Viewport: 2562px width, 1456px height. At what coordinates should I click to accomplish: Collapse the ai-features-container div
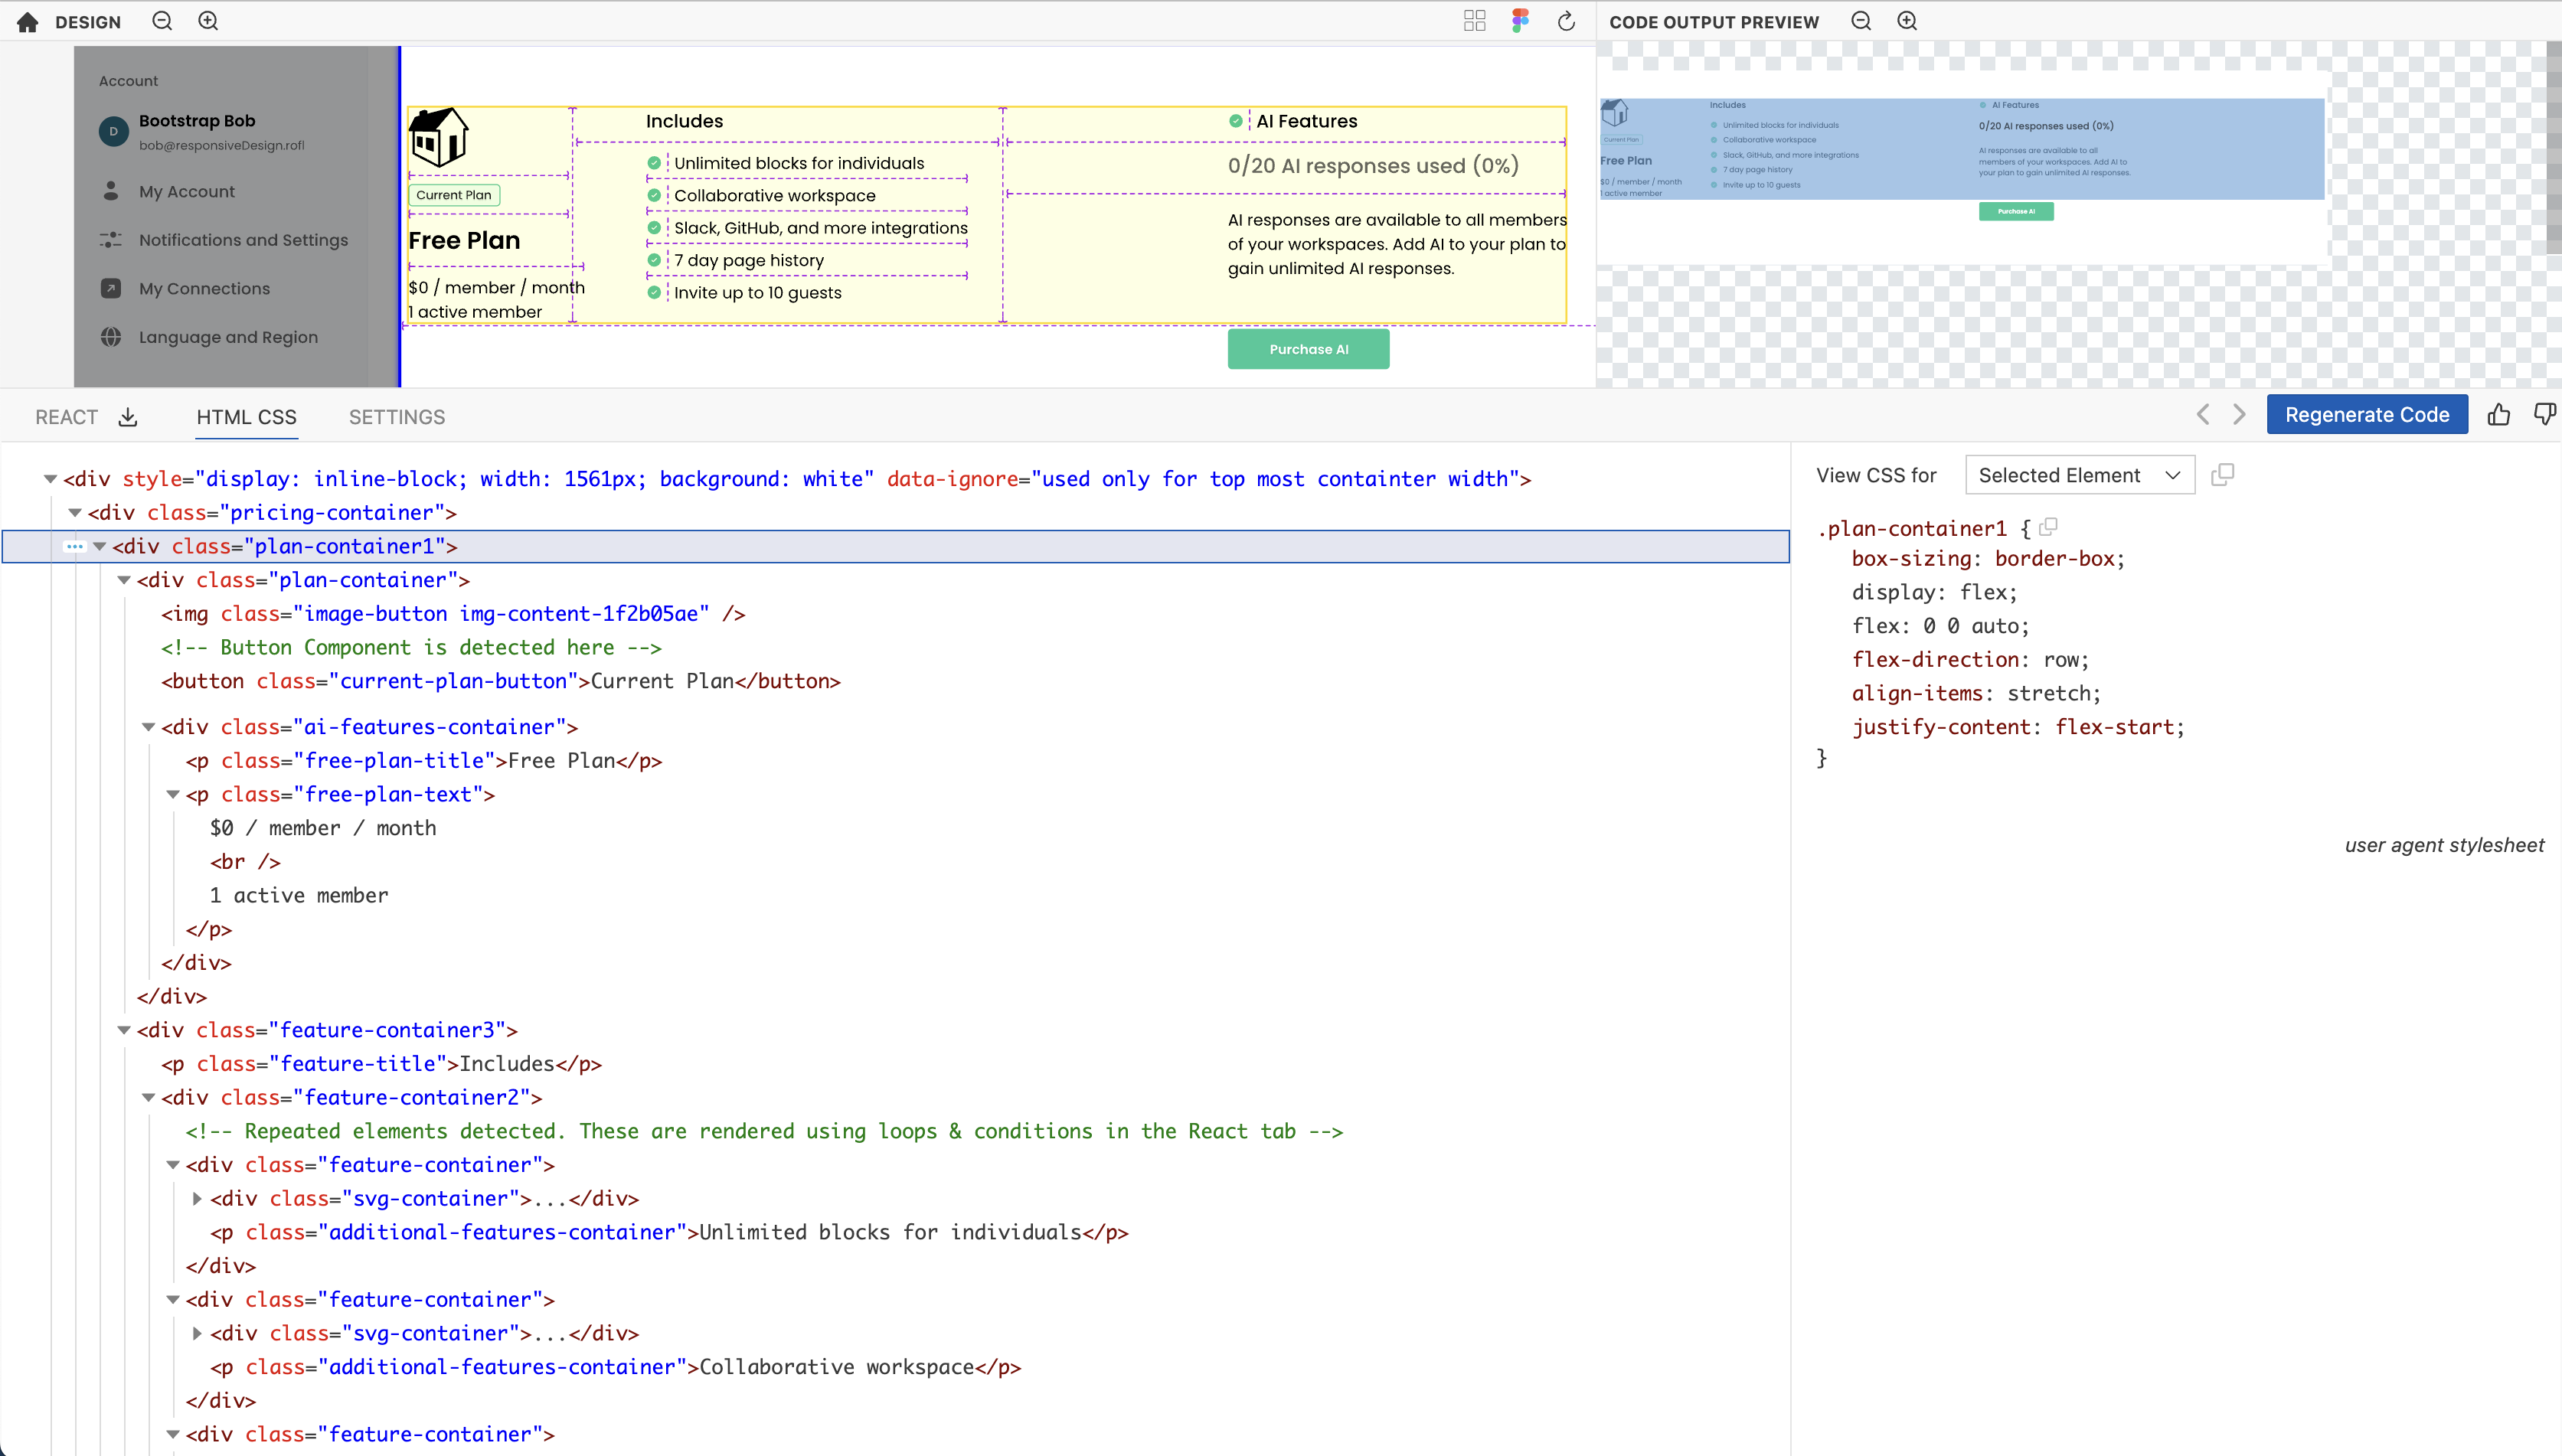tap(148, 727)
